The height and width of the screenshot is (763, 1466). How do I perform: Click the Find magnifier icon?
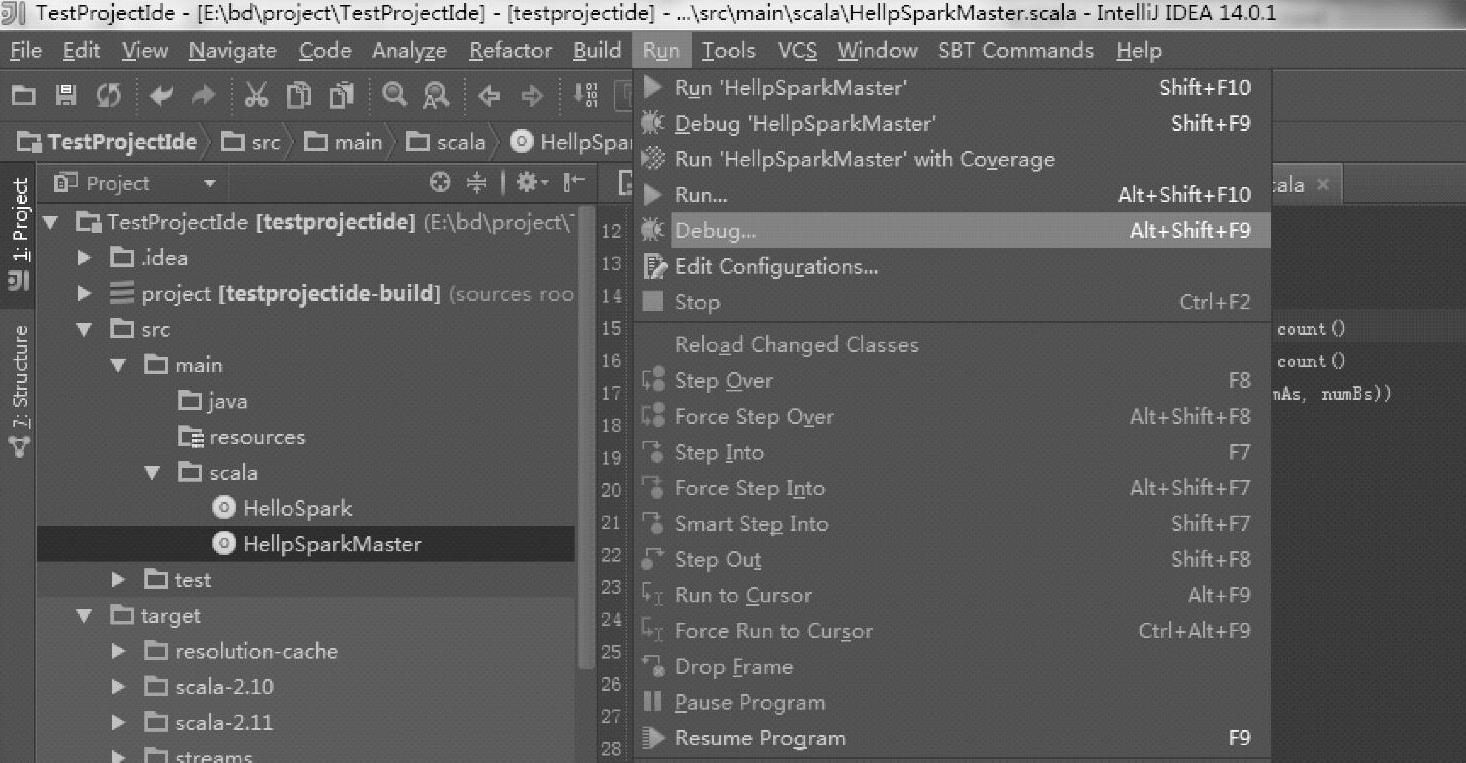click(x=395, y=95)
